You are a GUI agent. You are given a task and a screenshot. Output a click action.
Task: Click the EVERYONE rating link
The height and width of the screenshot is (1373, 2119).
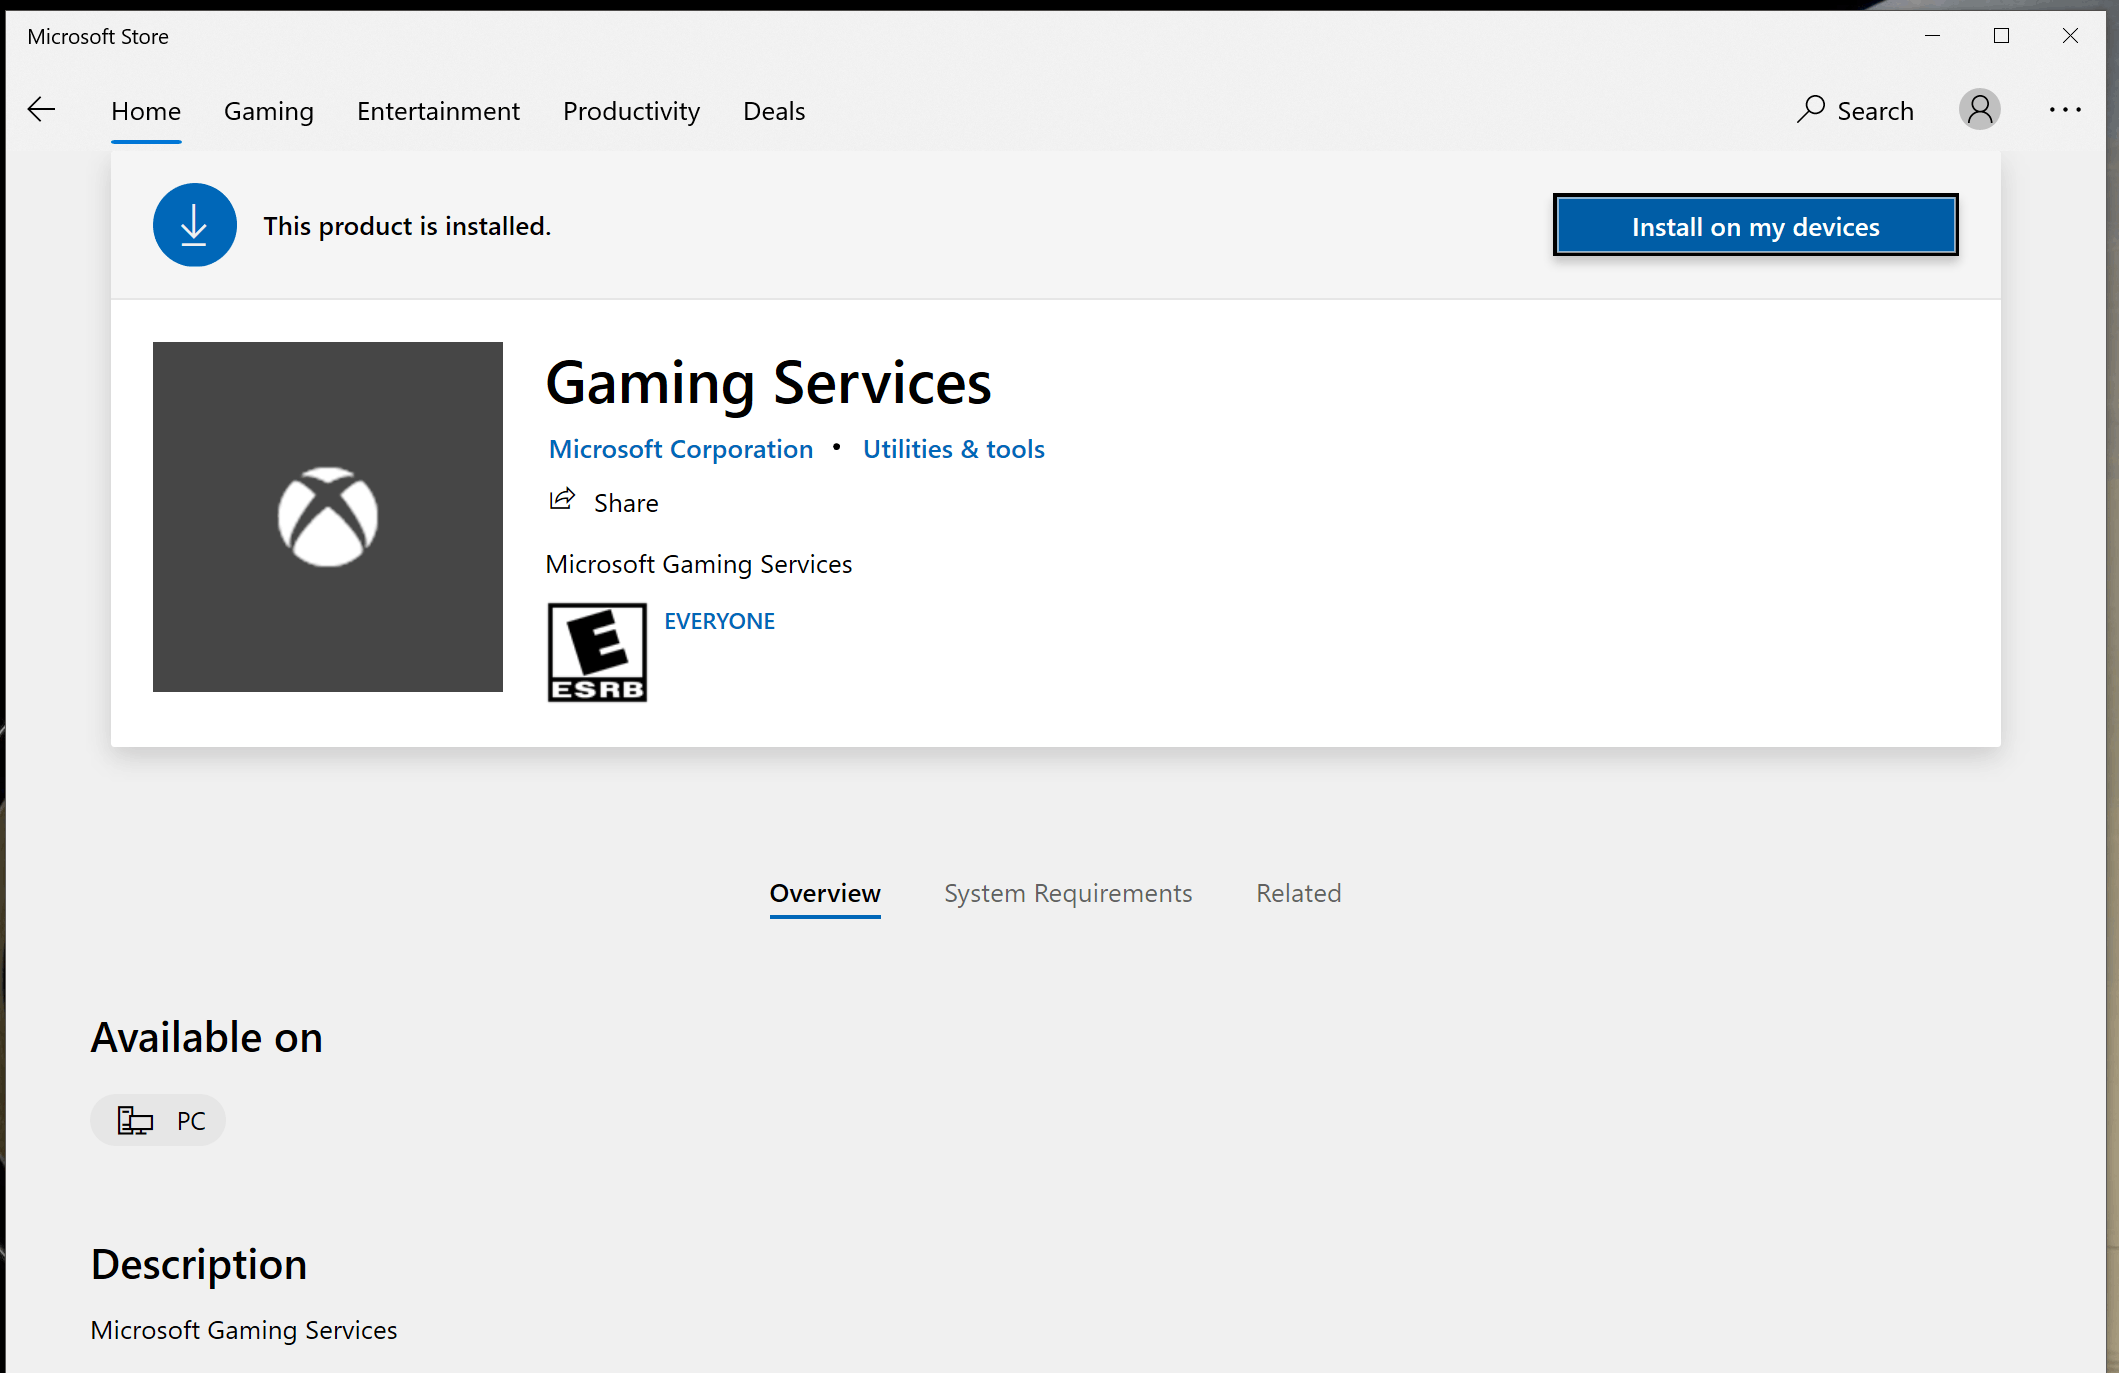point(719,621)
